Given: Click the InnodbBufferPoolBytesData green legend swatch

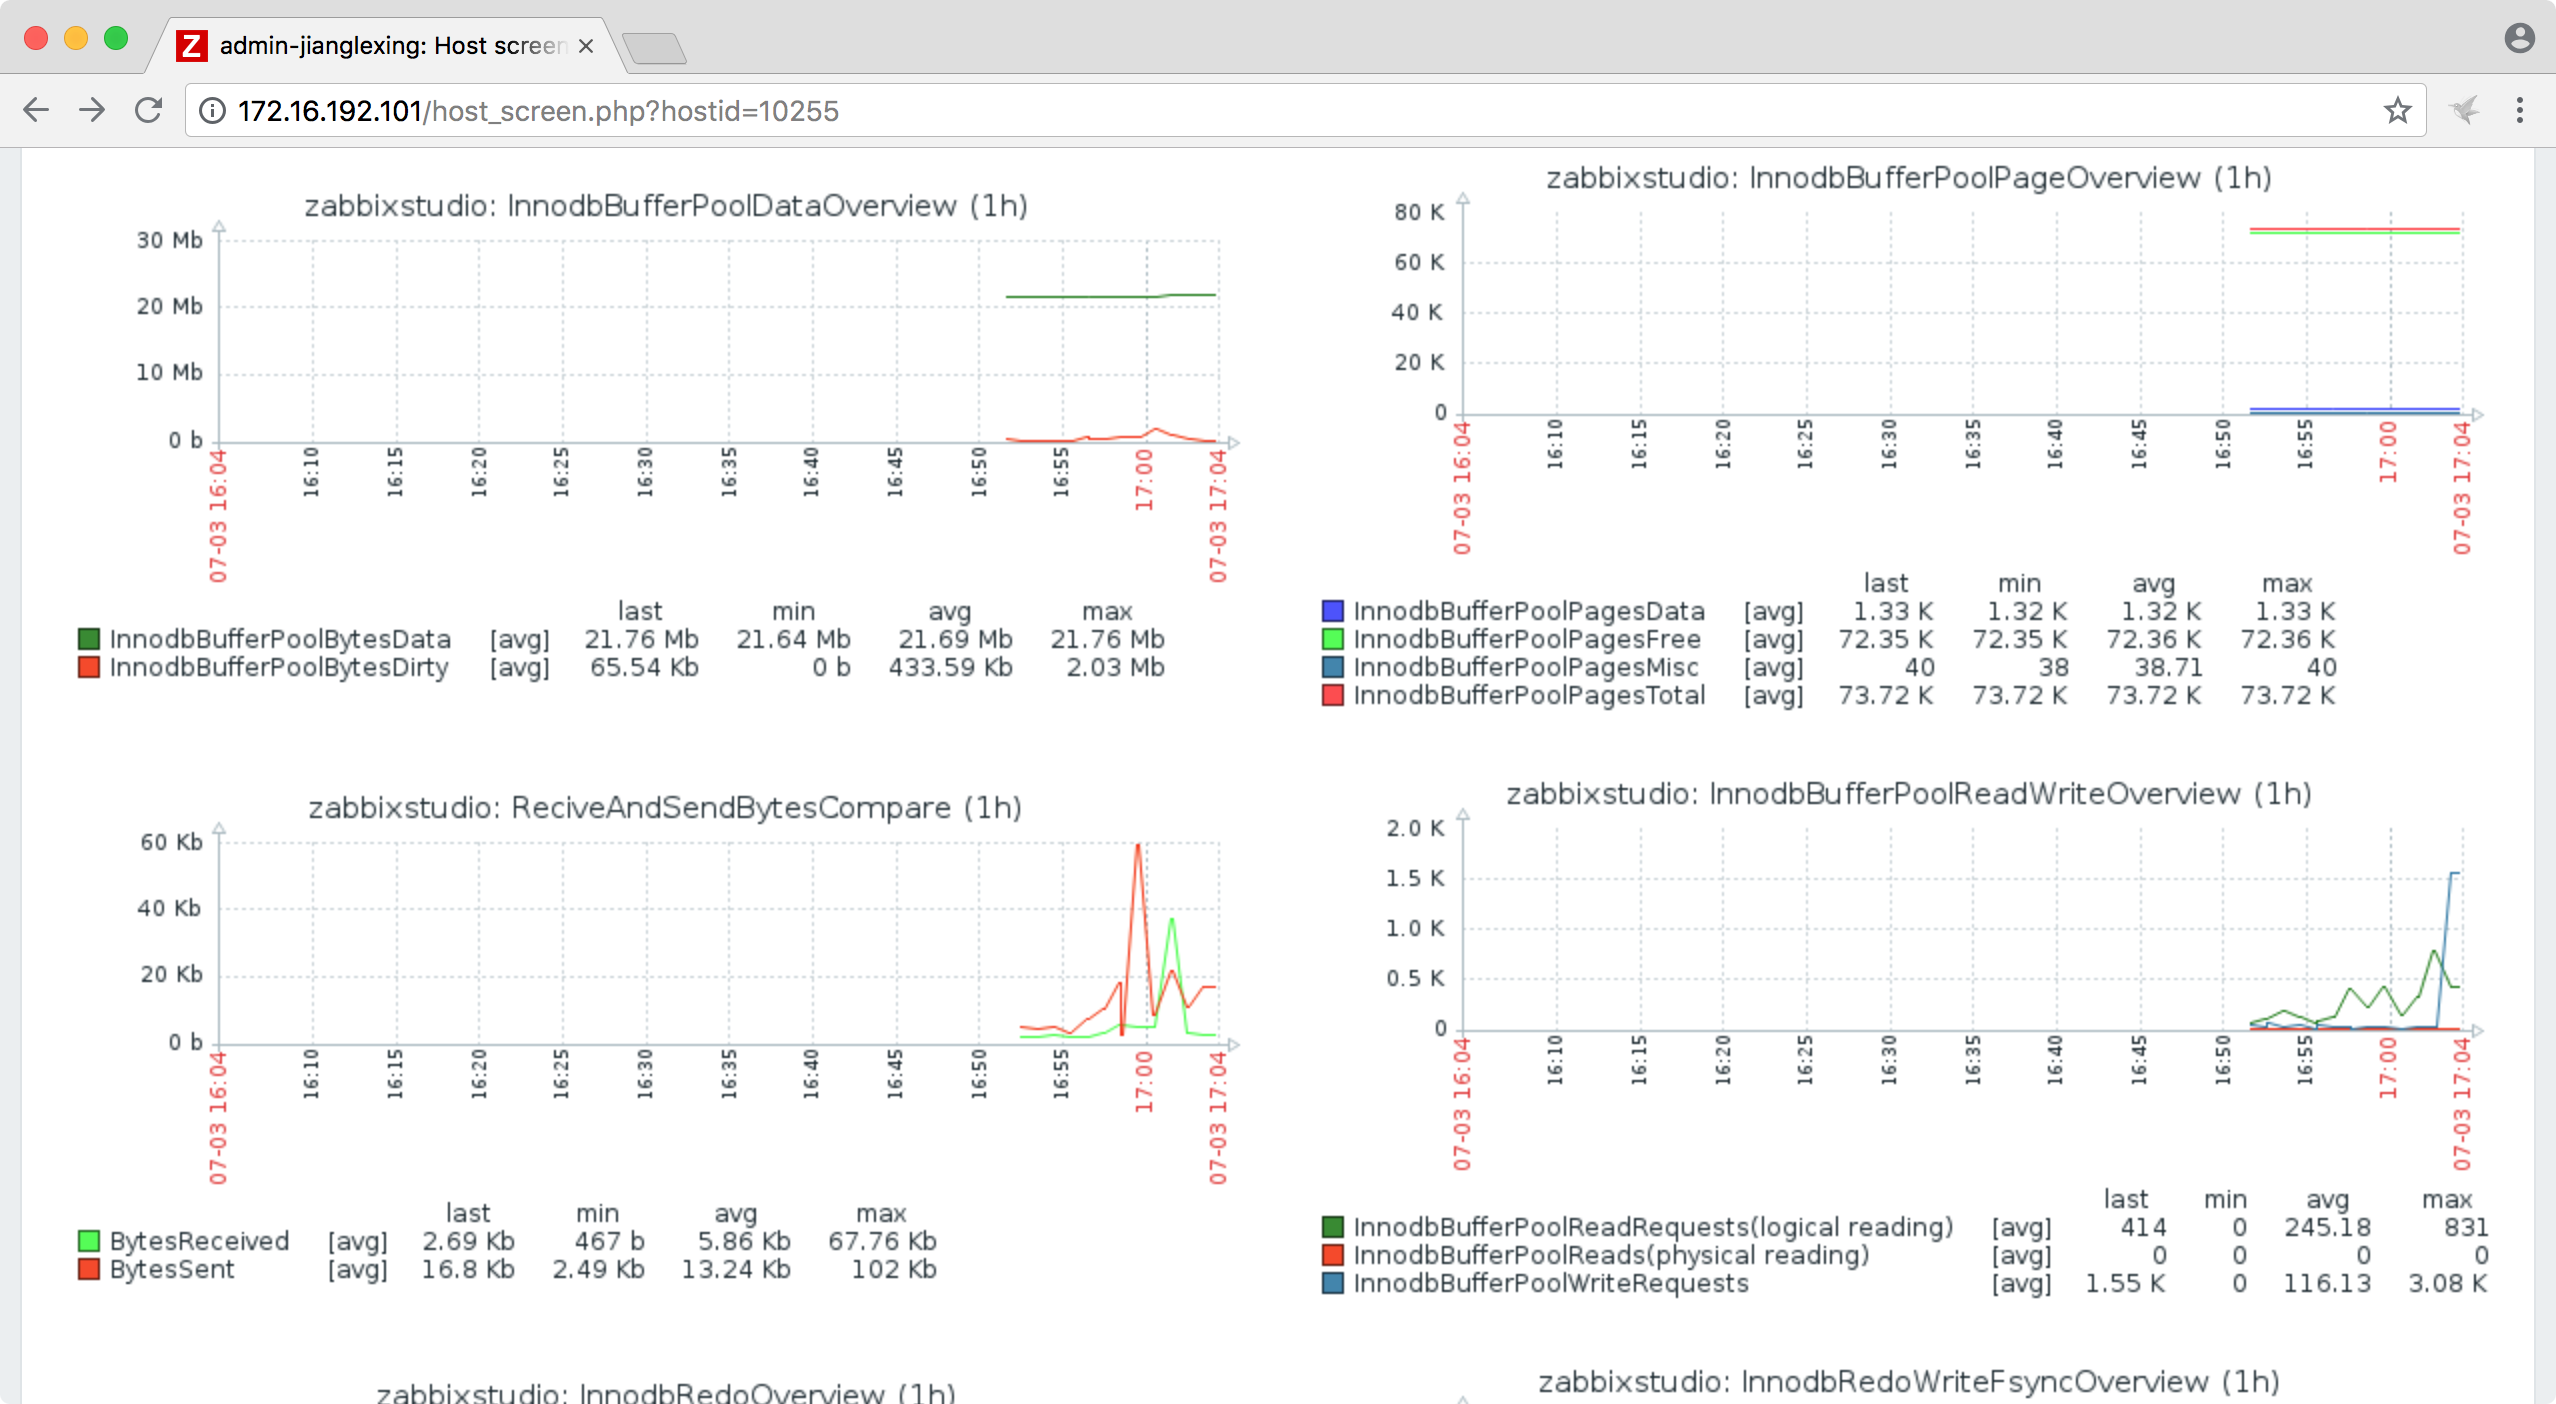Looking at the screenshot, I should click(x=89, y=639).
